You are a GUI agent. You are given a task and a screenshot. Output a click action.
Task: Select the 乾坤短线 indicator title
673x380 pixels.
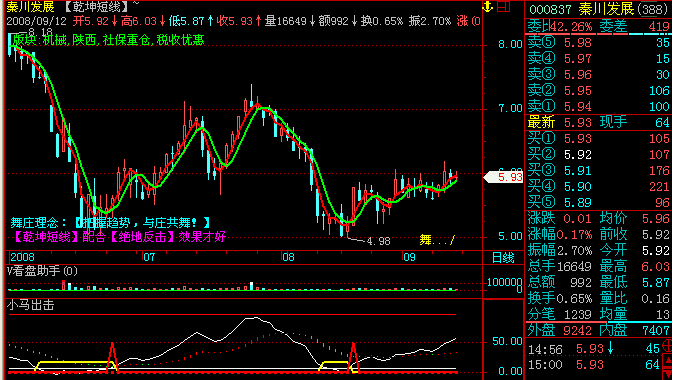(97, 6)
